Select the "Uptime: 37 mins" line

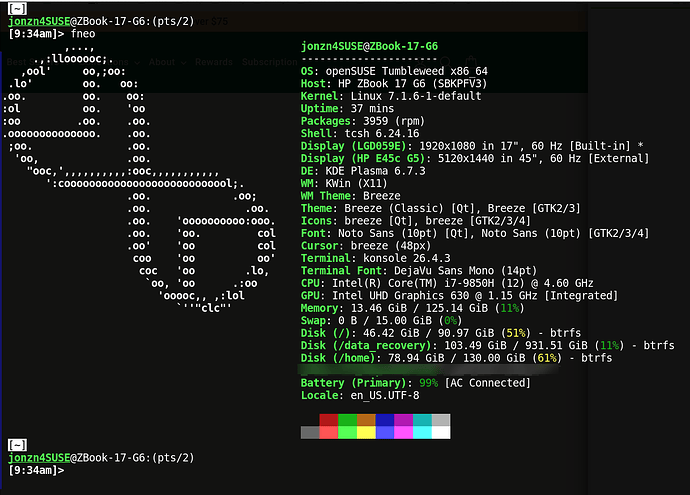coord(347,109)
